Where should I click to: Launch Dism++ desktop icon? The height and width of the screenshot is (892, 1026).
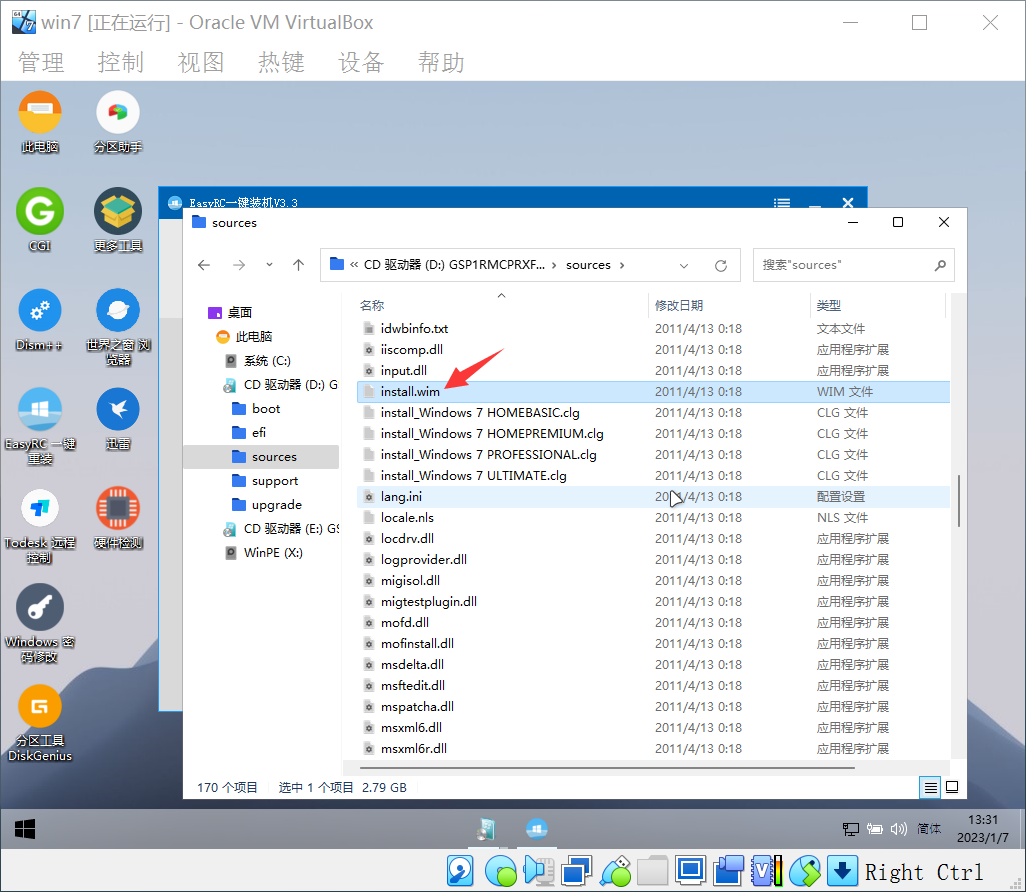coord(40,319)
